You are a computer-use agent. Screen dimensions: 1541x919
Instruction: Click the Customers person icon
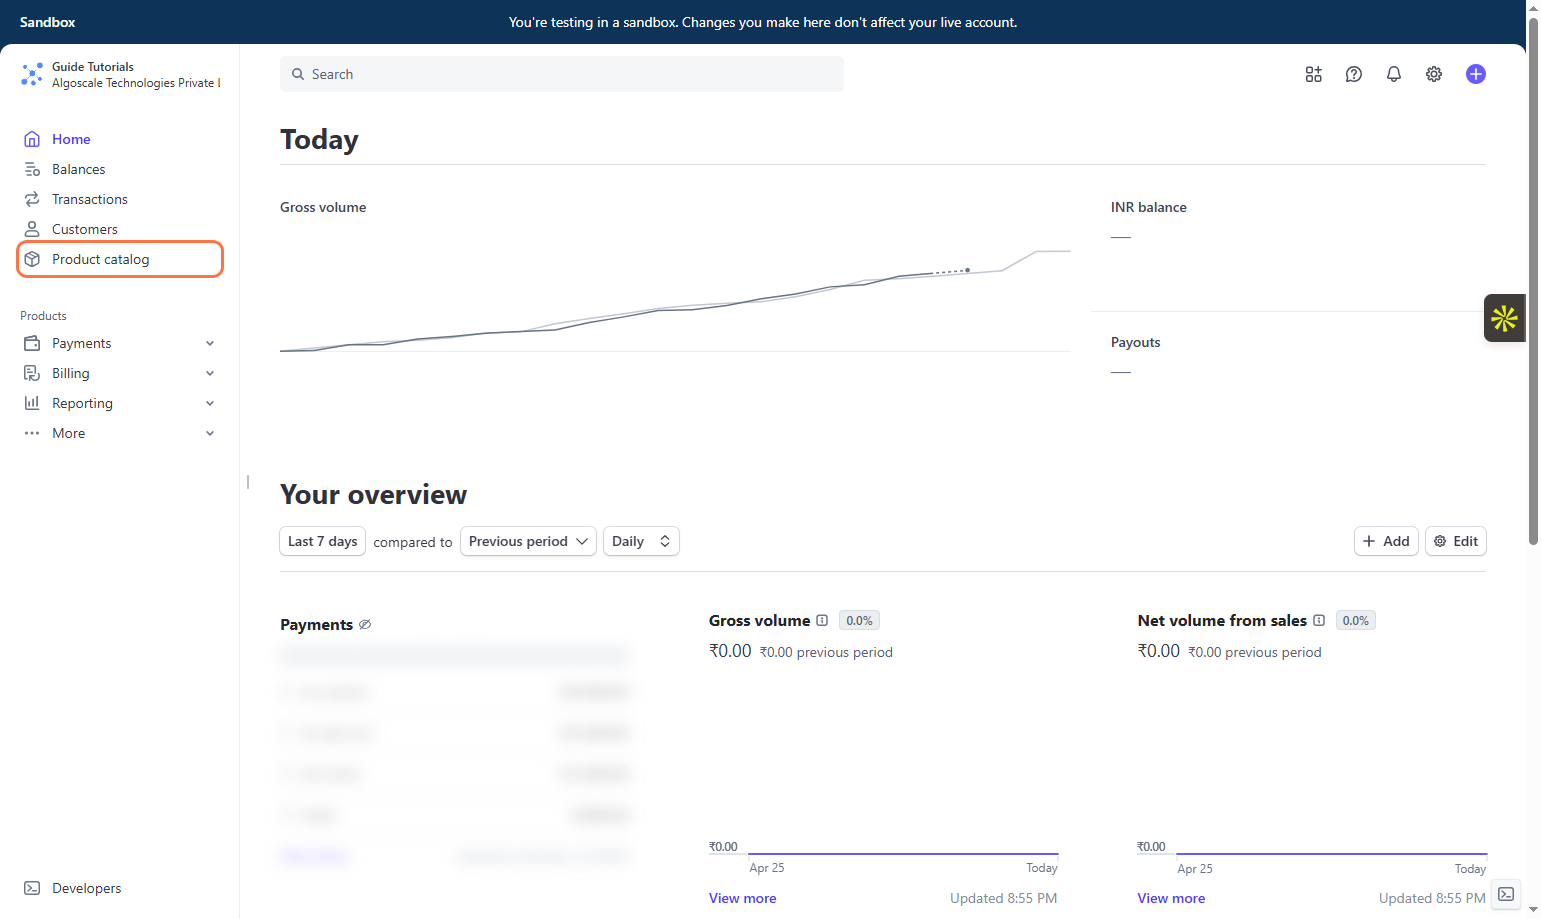point(32,229)
